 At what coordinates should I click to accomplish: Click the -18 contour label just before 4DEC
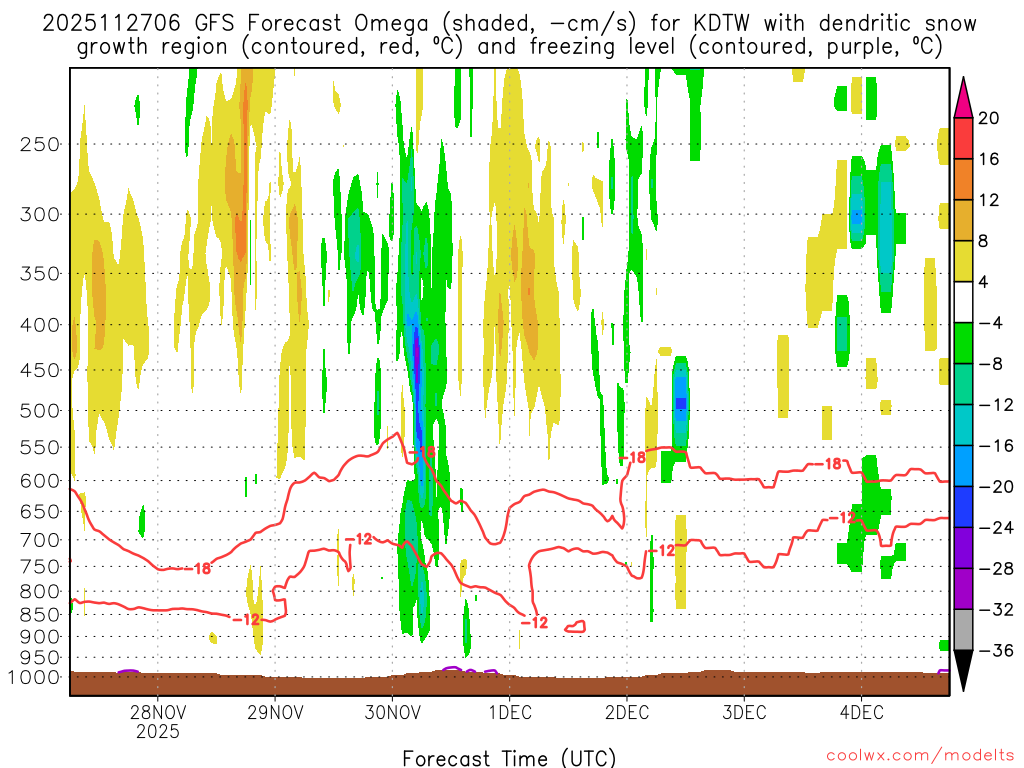(x=828, y=464)
